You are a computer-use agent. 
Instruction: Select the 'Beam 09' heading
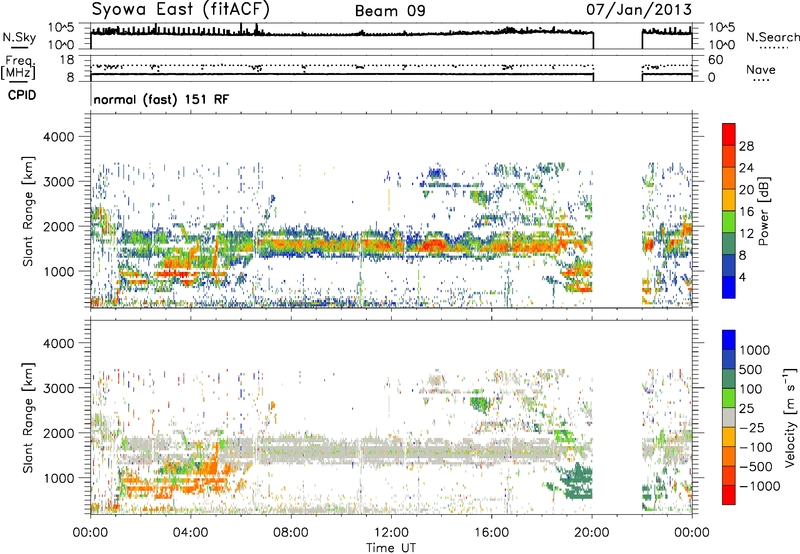[390, 11]
